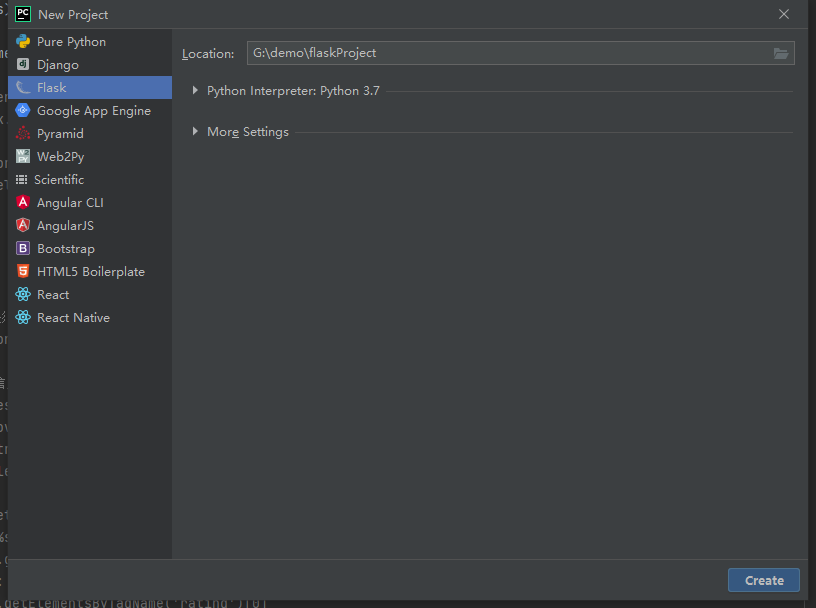This screenshot has width=816, height=608.
Task: Select the "HTML5 Boilerplate" label text
Action: click(91, 272)
